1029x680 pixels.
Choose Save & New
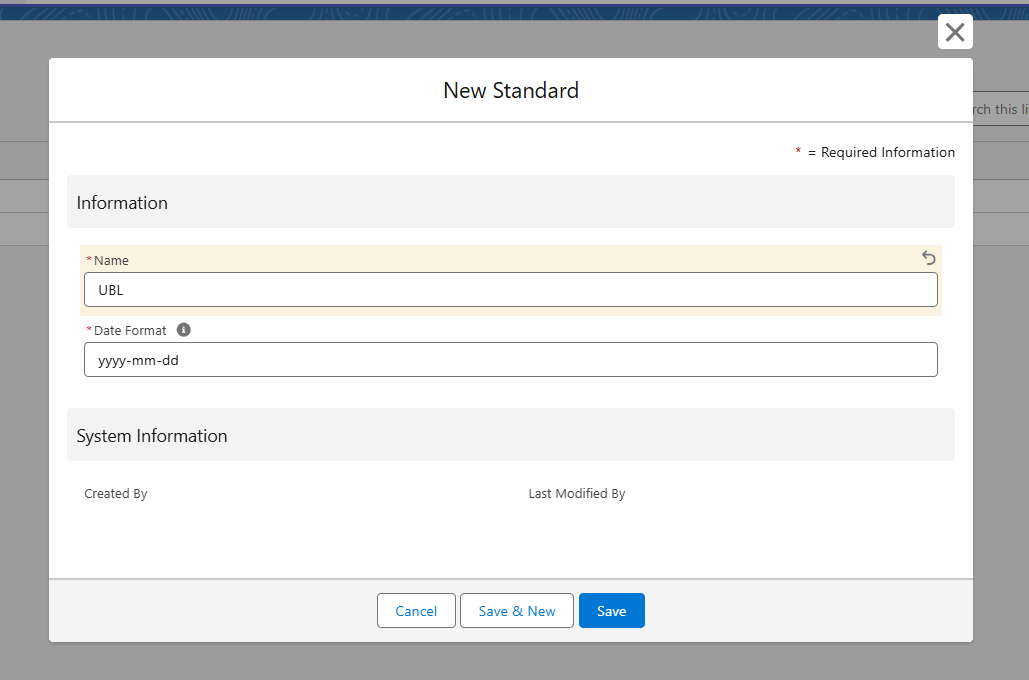click(x=516, y=611)
